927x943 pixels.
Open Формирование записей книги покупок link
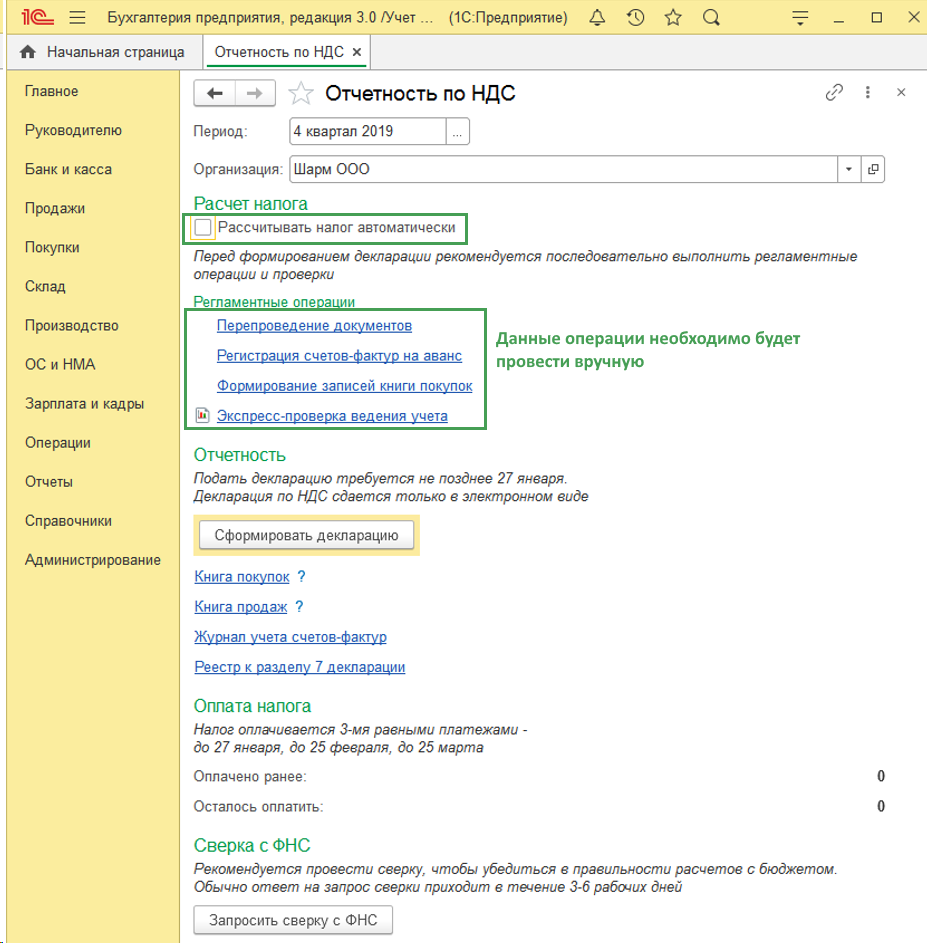click(345, 385)
